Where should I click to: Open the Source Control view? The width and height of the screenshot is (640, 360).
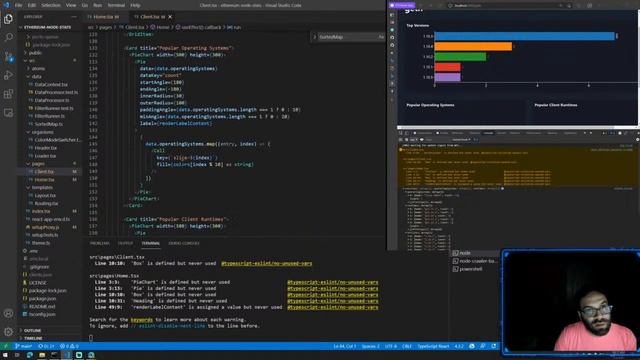click(8, 56)
